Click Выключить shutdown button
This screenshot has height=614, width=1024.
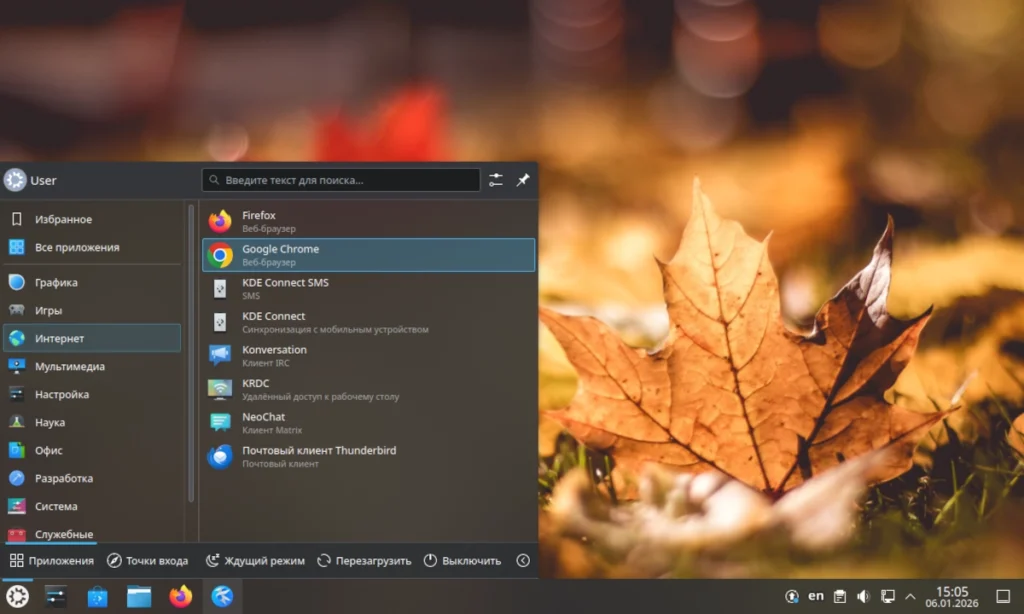click(462, 560)
